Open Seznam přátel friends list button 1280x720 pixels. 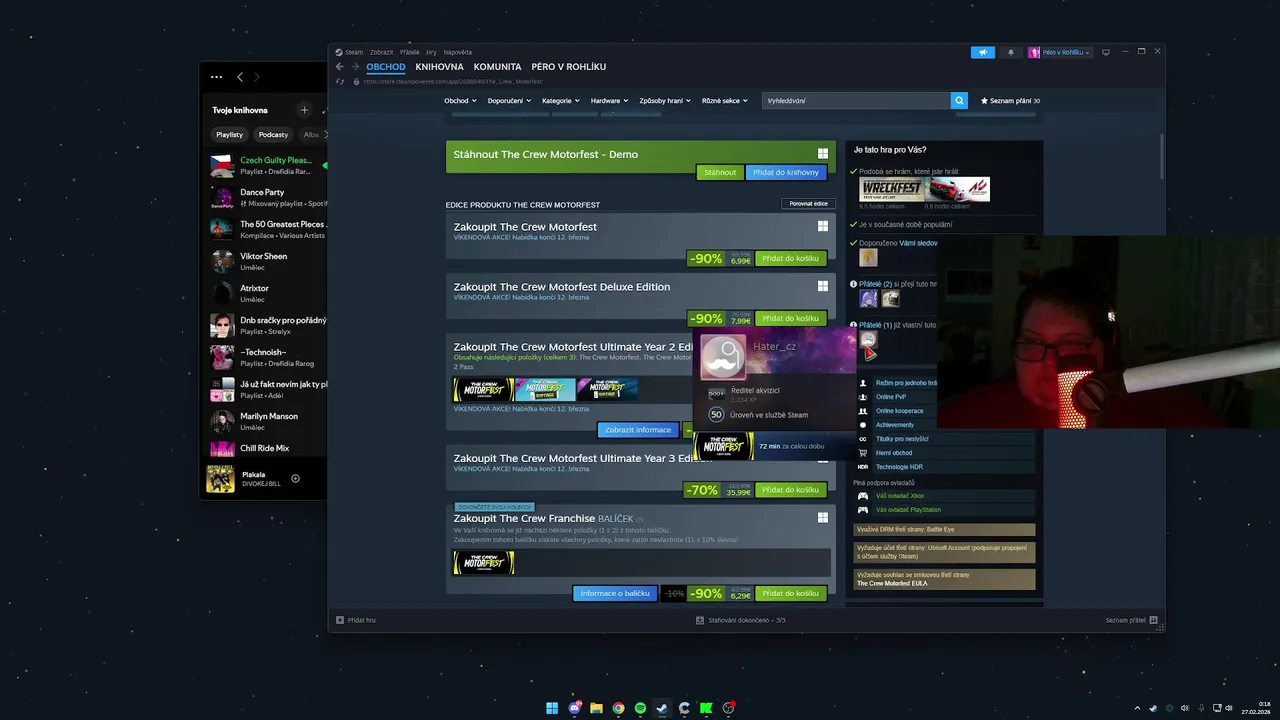tap(1132, 620)
